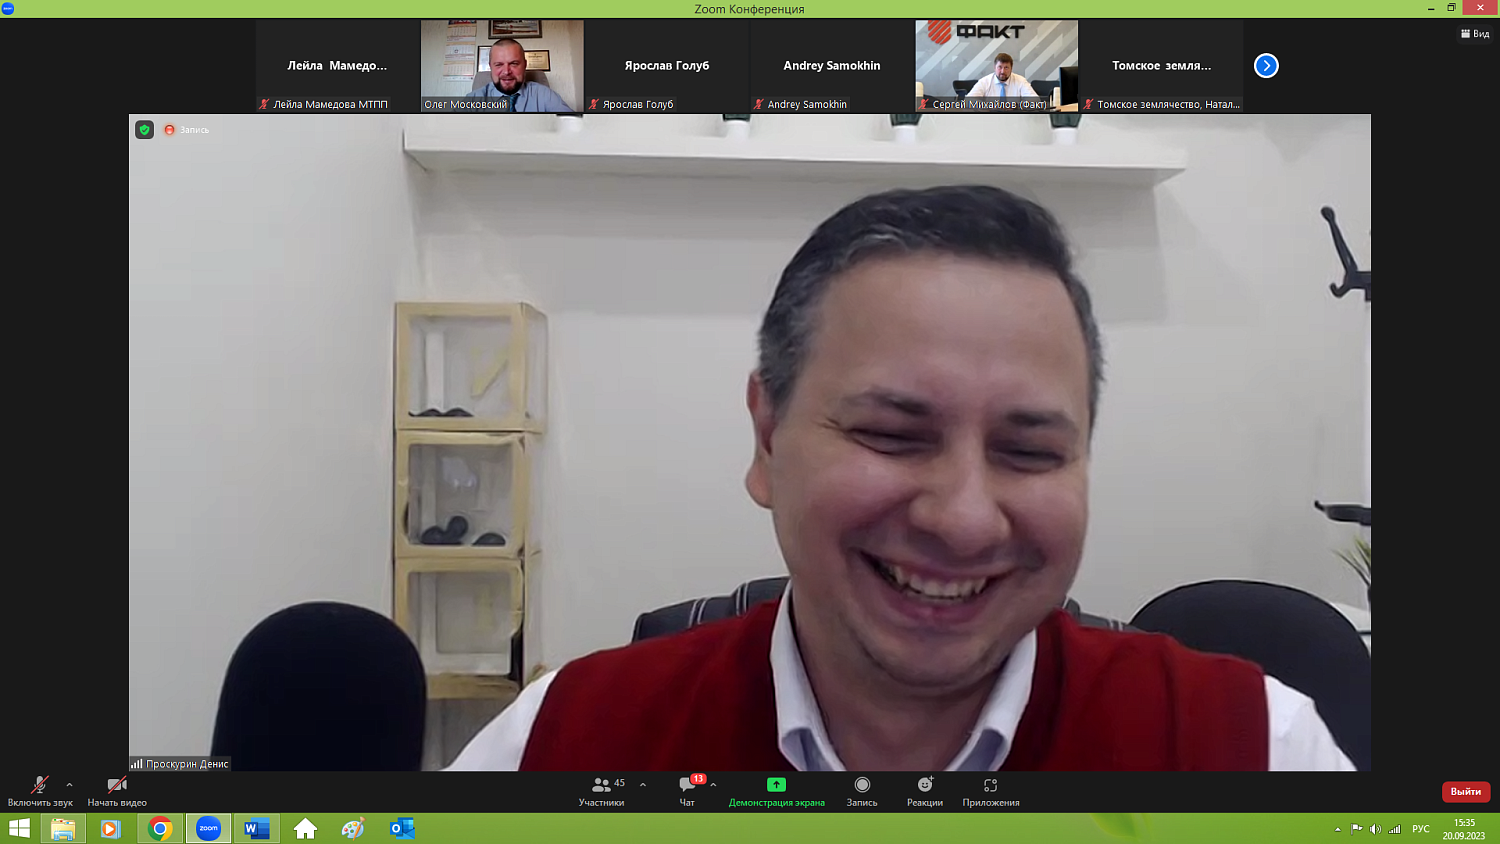Open Google Chrome from the taskbar
This screenshot has width=1500, height=844.
(160, 829)
